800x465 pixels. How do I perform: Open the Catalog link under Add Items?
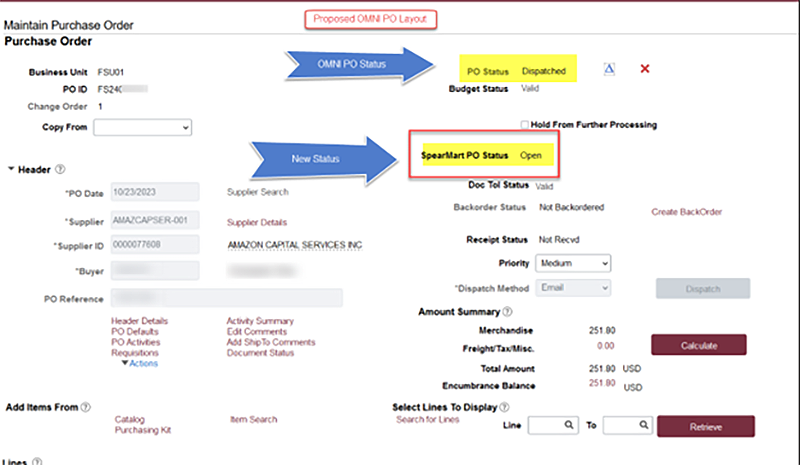point(130,420)
